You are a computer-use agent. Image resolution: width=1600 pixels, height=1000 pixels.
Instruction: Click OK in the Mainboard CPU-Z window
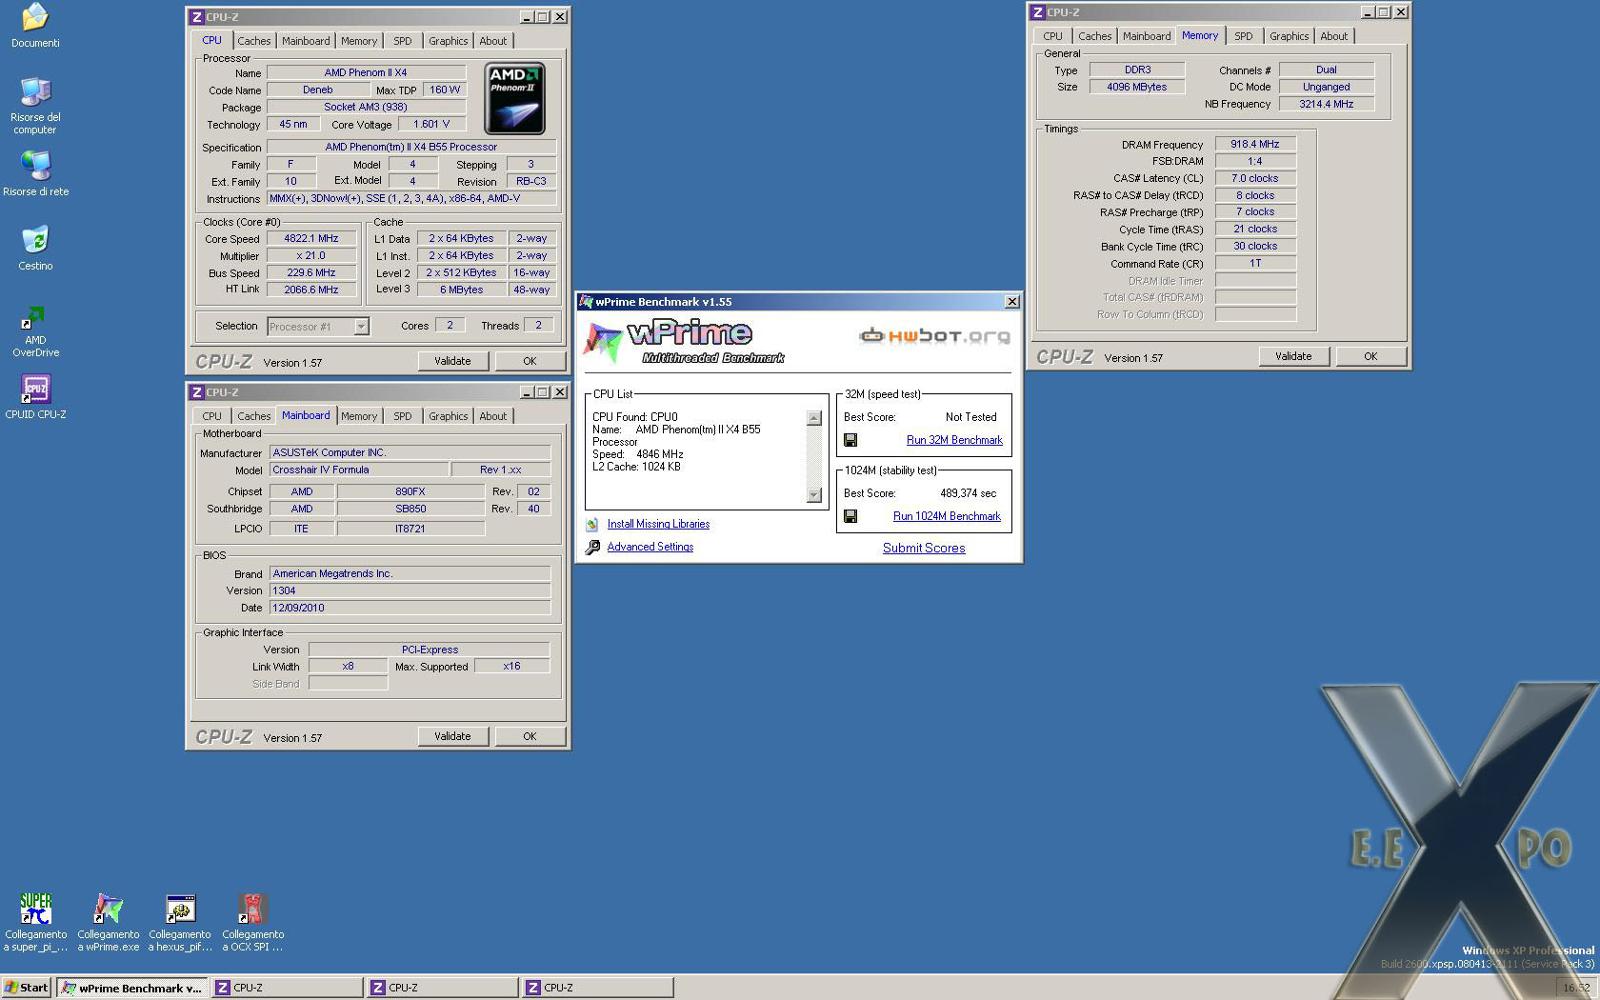(x=530, y=736)
